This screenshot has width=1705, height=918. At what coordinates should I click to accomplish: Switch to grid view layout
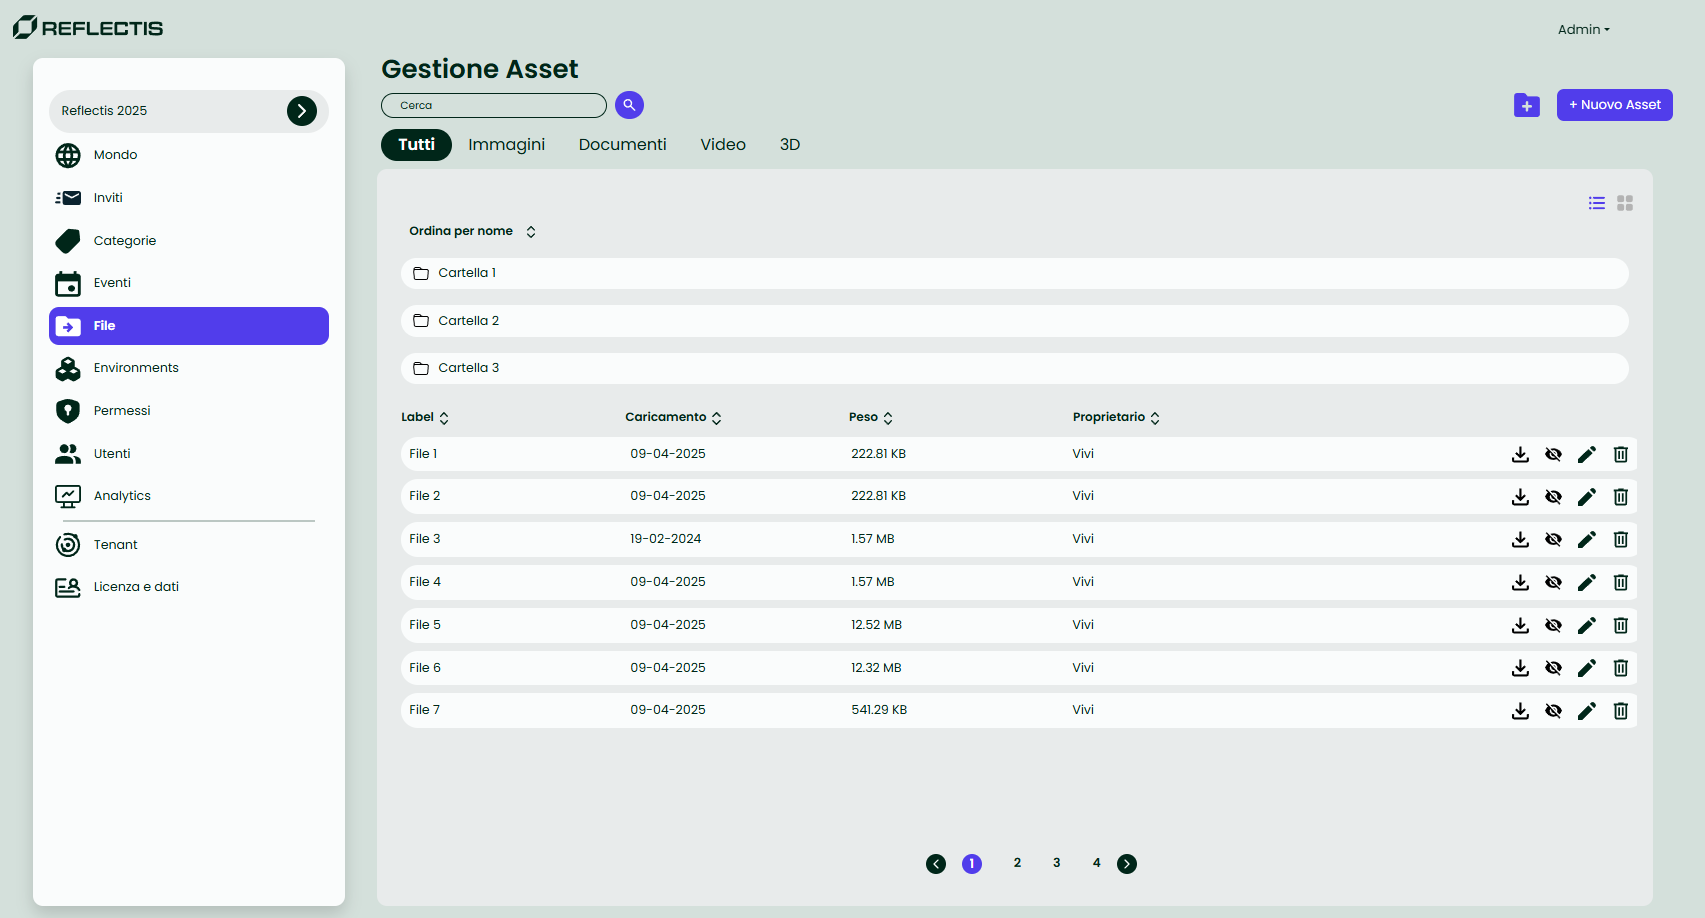(1625, 203)
